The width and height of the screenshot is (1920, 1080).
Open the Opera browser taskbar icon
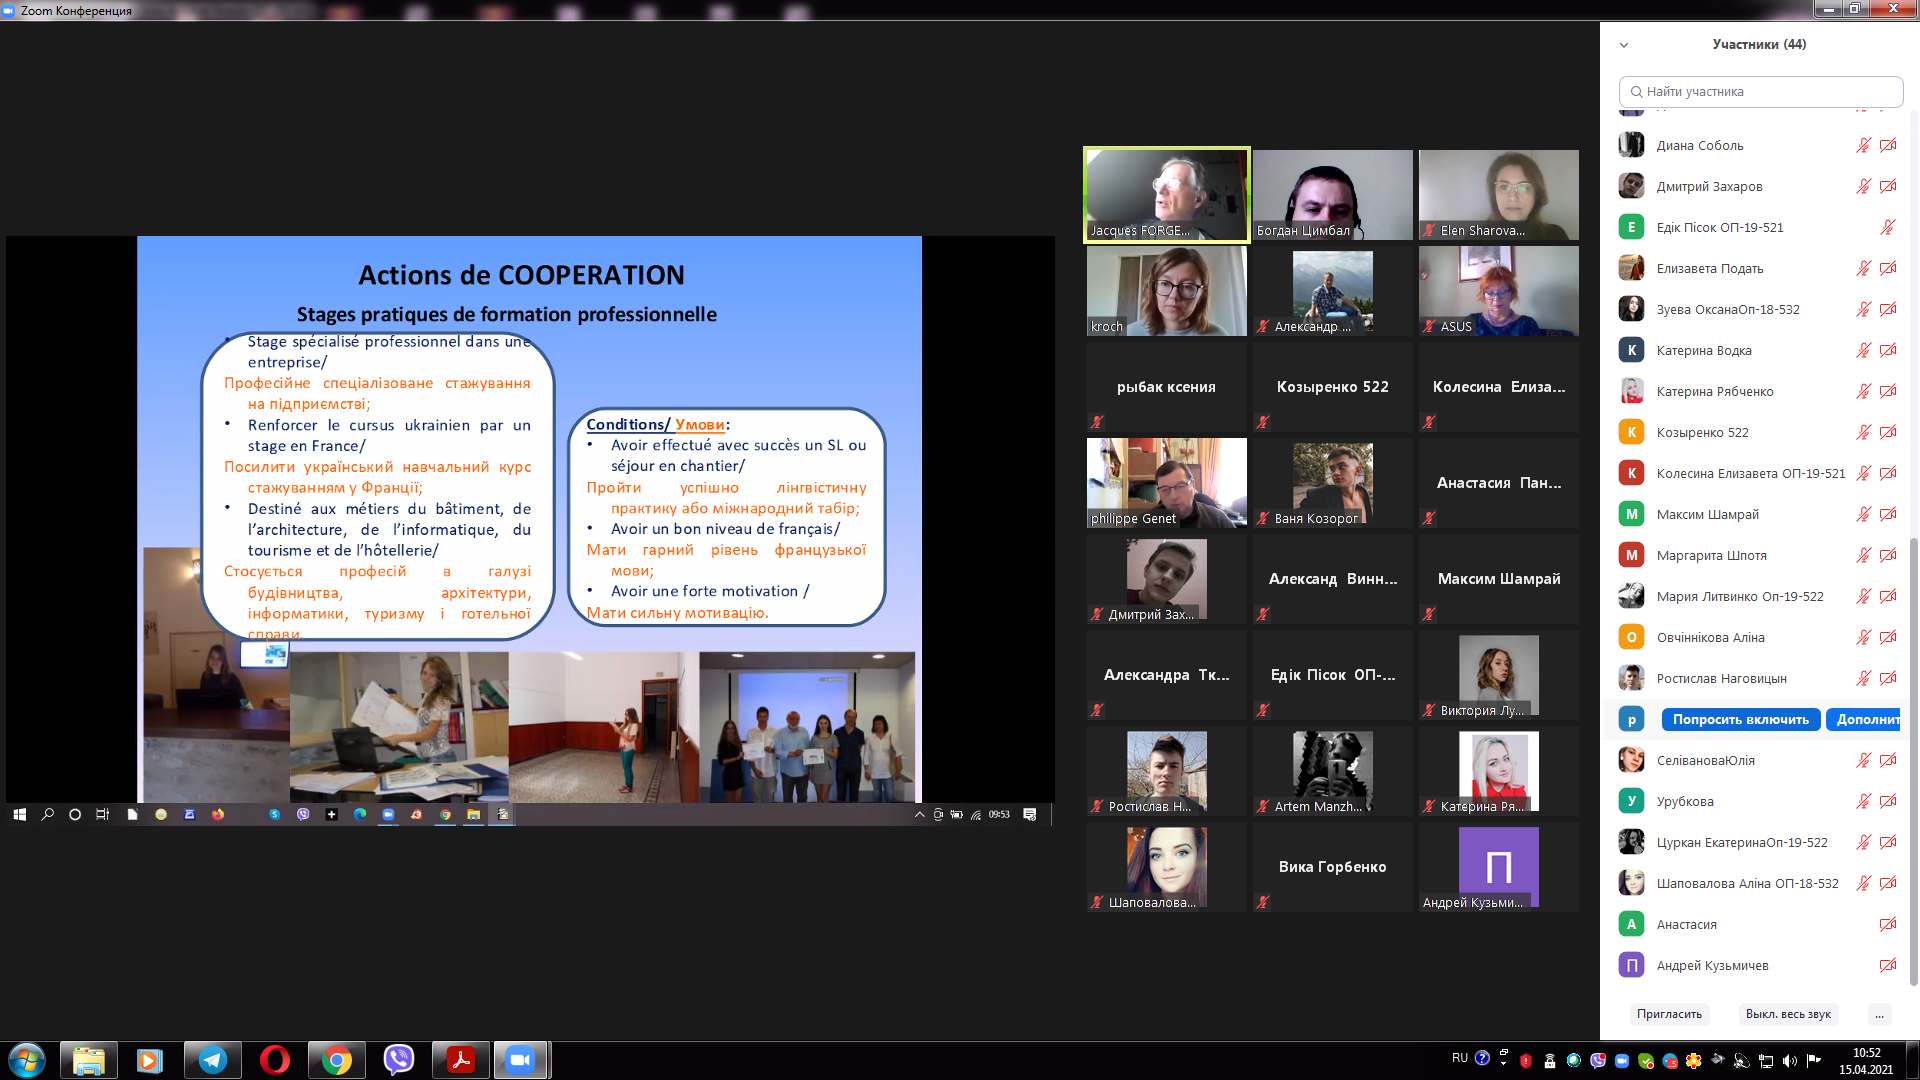(275, 1060)
